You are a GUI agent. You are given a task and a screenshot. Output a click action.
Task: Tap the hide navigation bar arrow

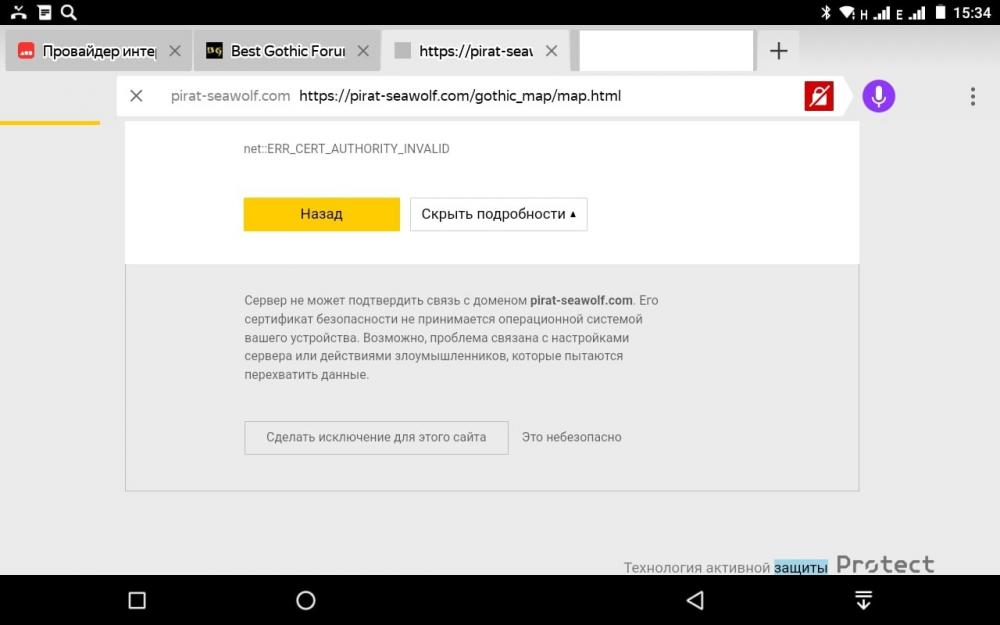pyautogui.click(x=863, y=600)
